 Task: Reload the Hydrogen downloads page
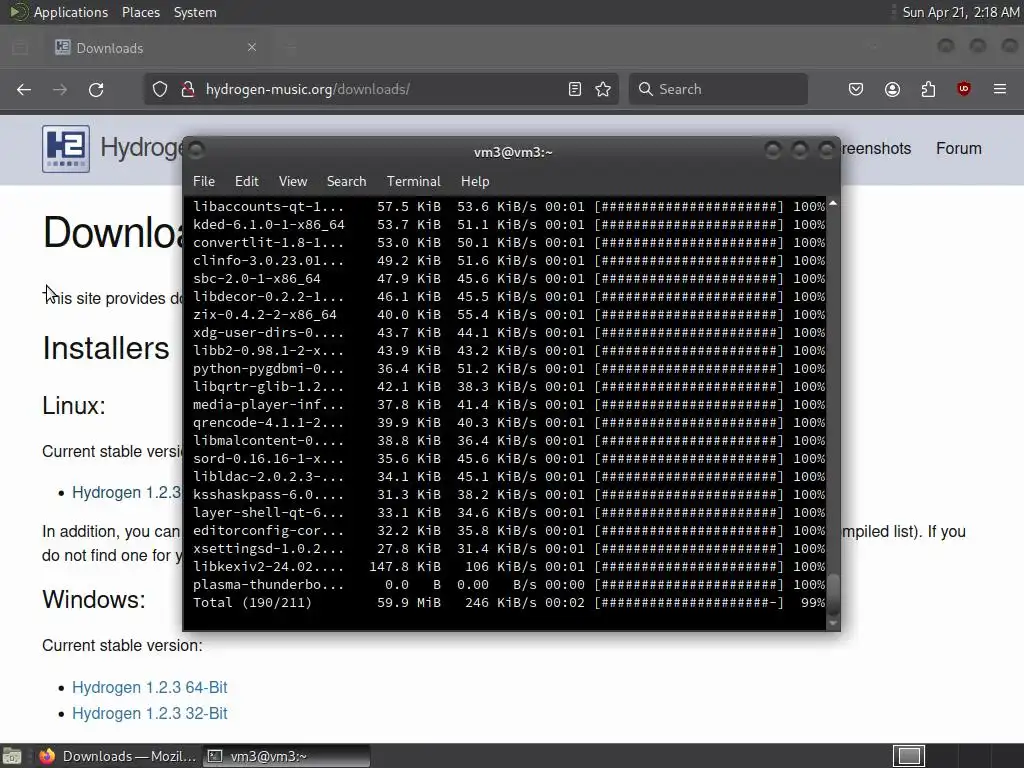tap(96, 89)
